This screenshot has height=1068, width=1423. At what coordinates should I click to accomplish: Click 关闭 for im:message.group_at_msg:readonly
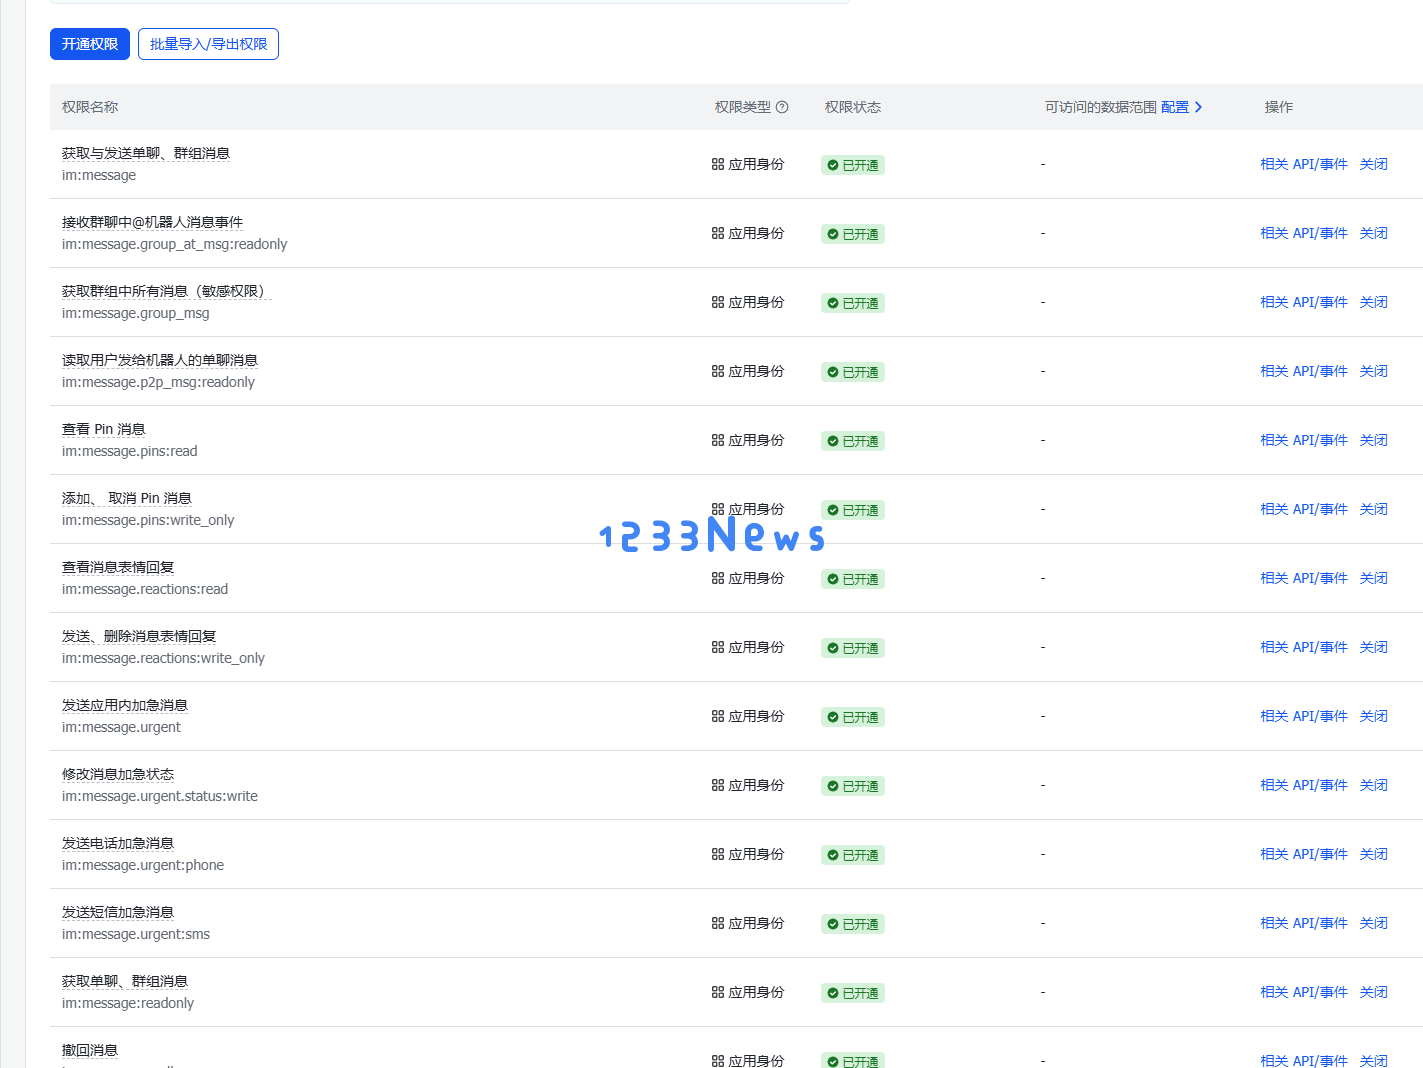coord(1373,233)
